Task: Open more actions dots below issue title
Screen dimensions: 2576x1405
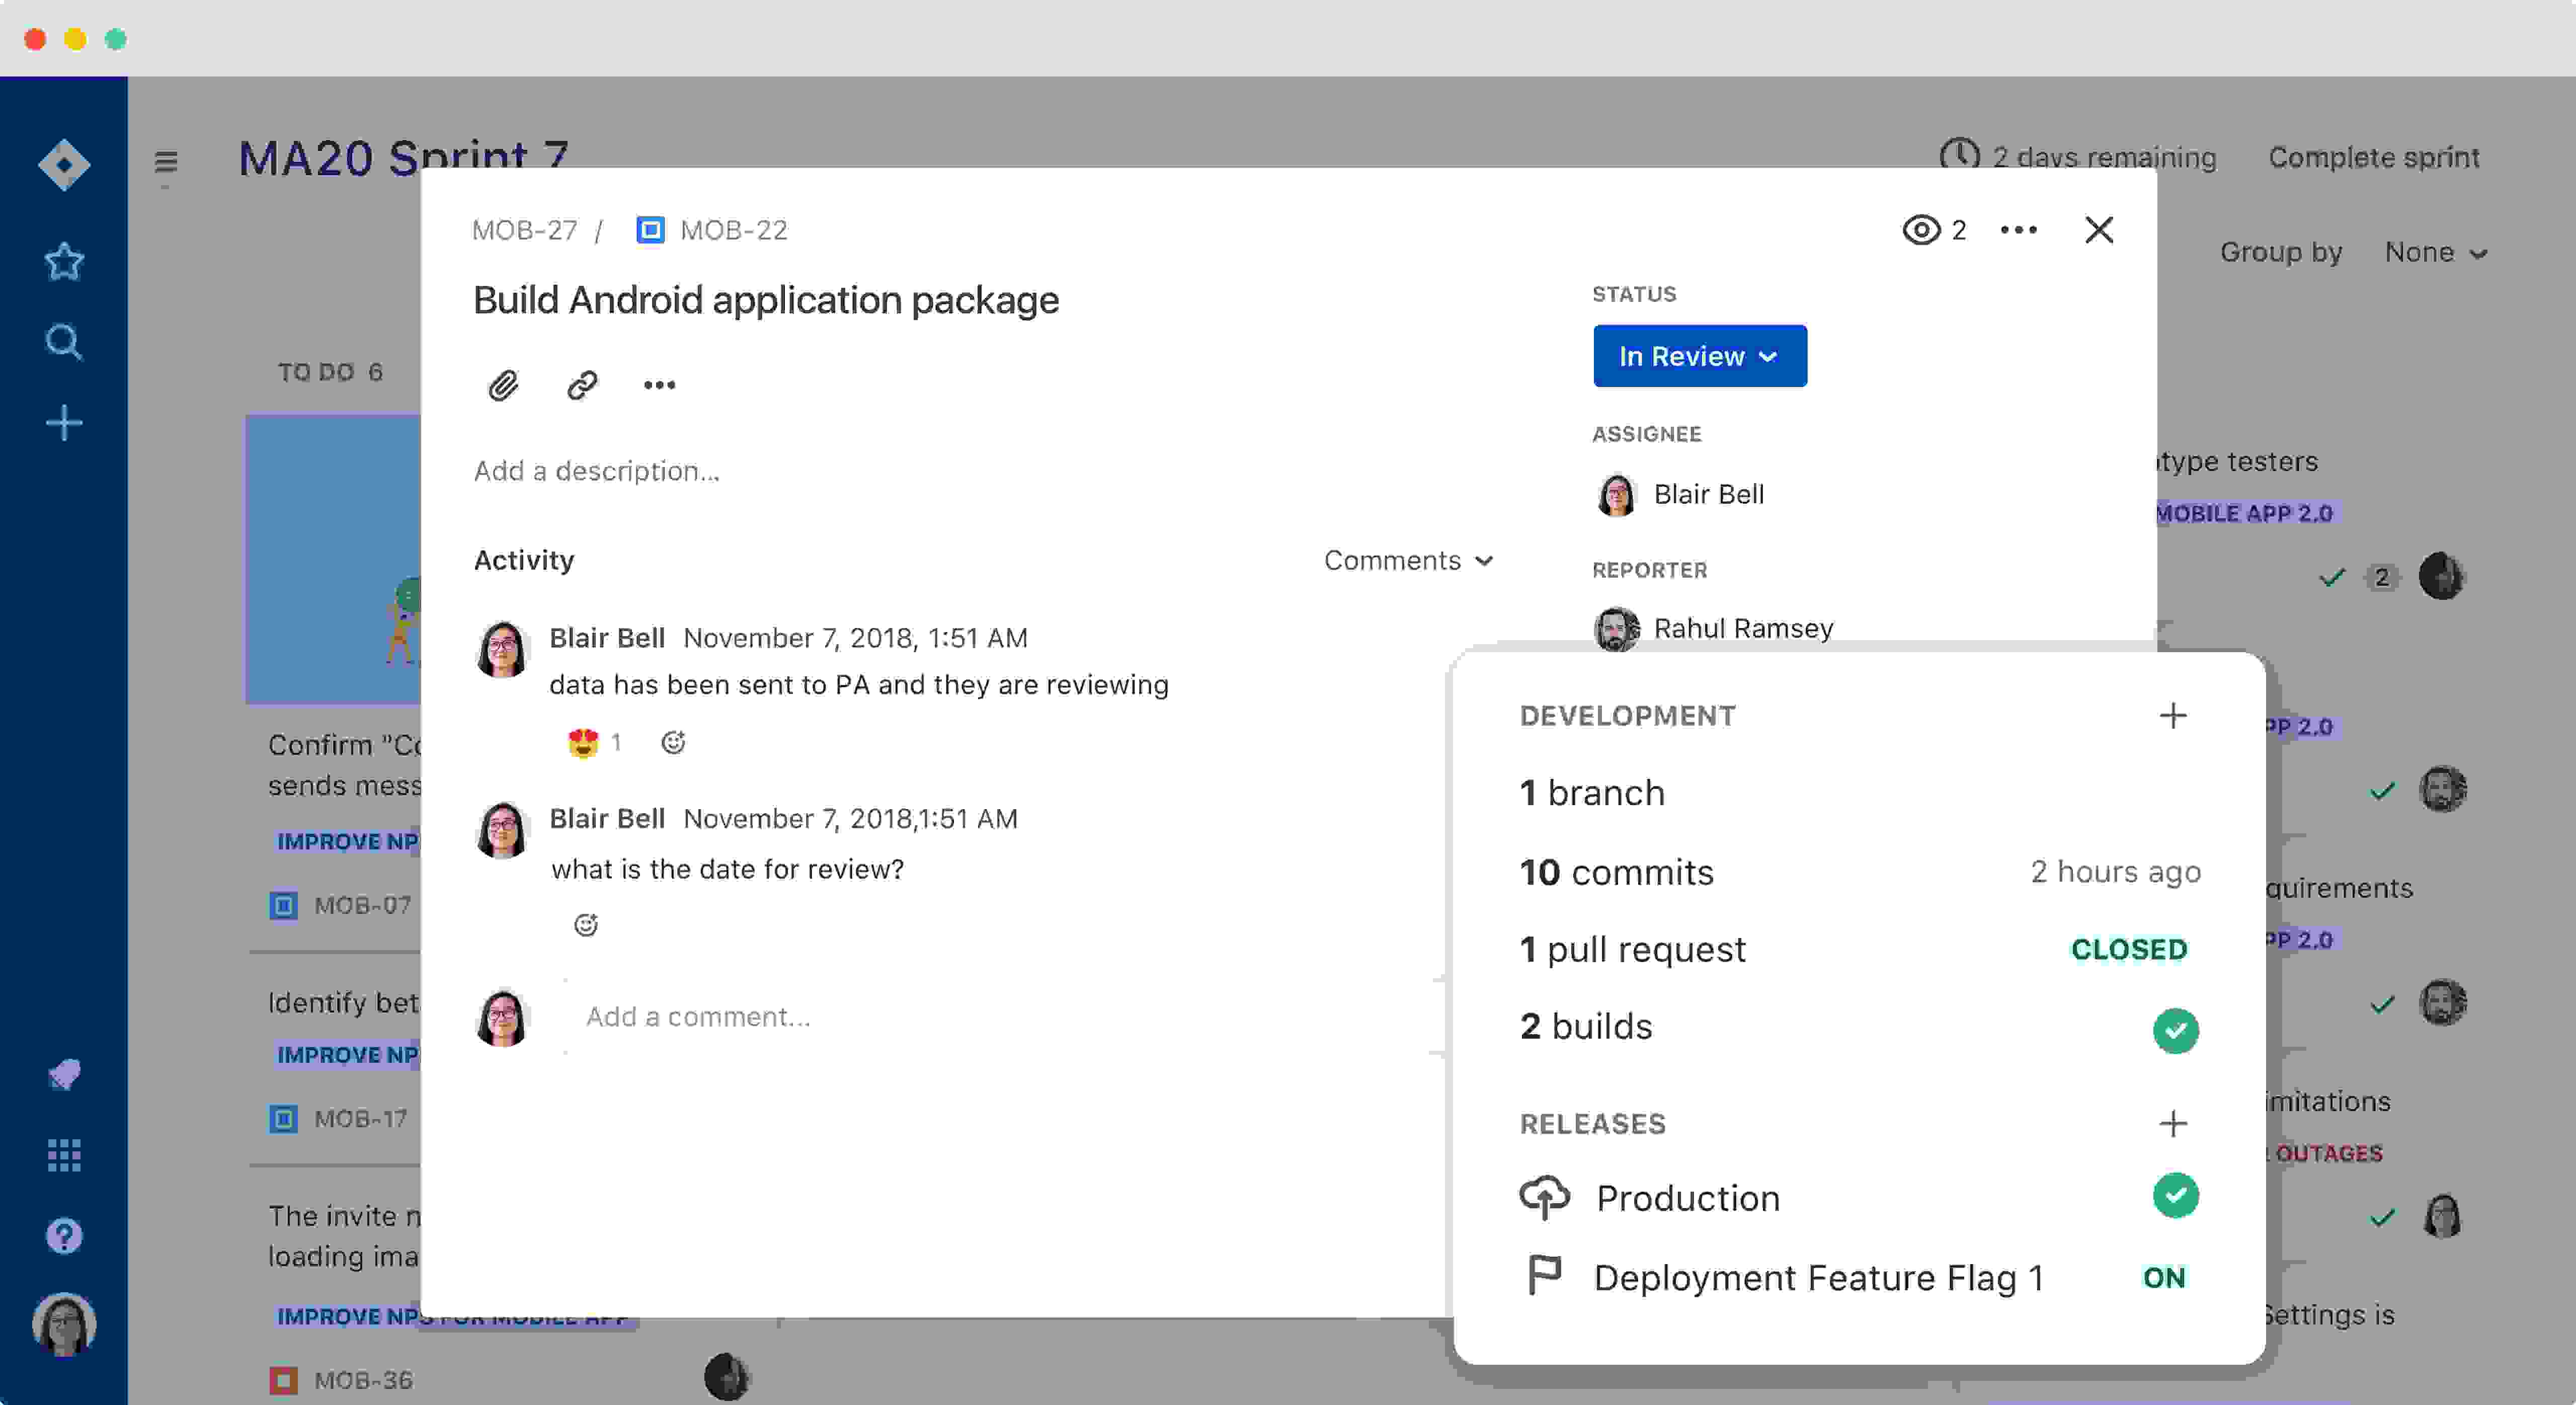Action: coord(659,385)
